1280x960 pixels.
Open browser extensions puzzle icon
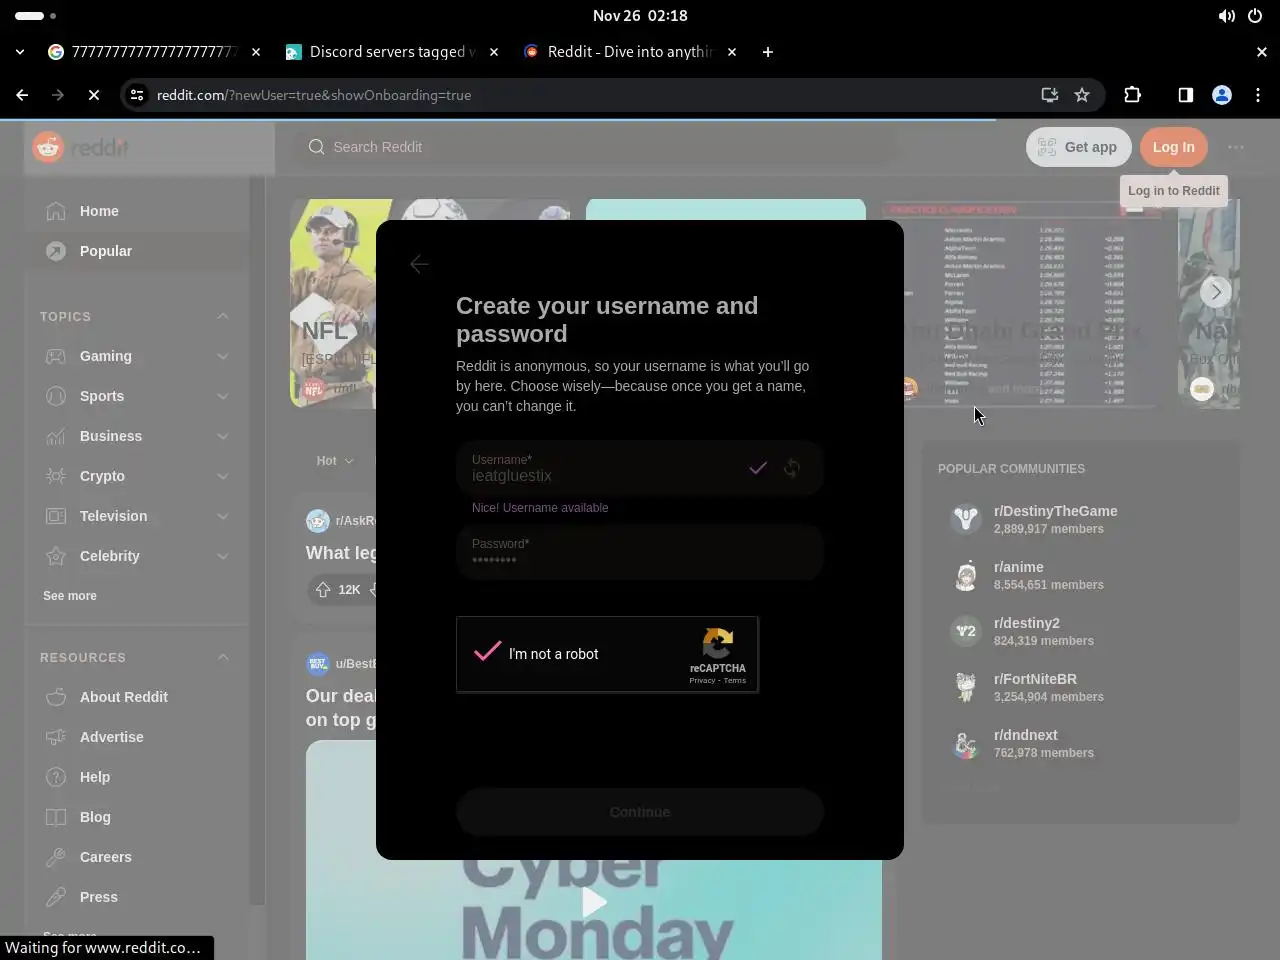coord(1132,95)
